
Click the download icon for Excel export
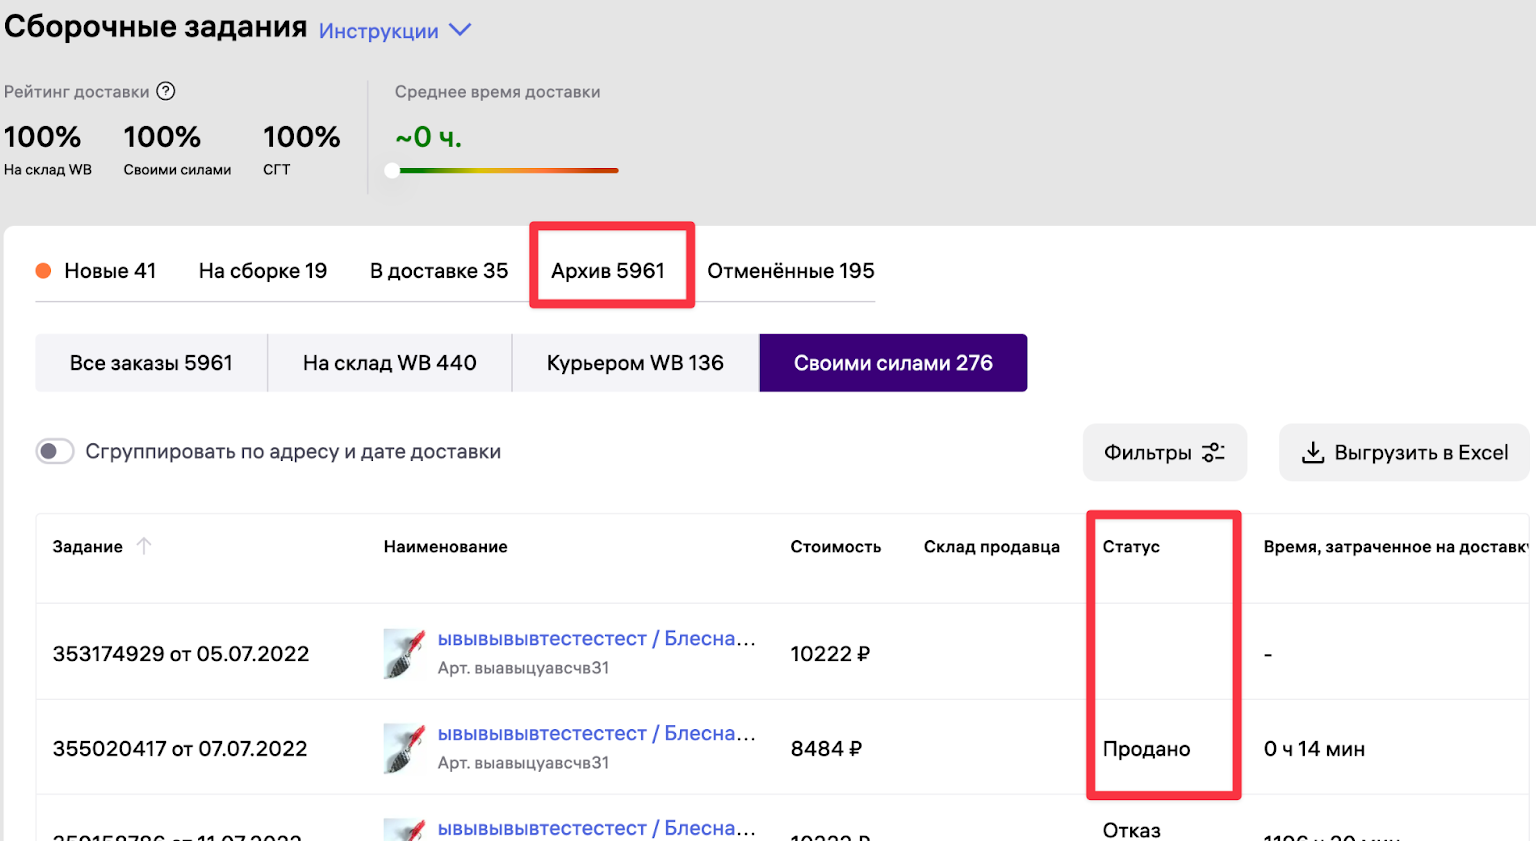pyautogui.click(x=1312, y=452)
